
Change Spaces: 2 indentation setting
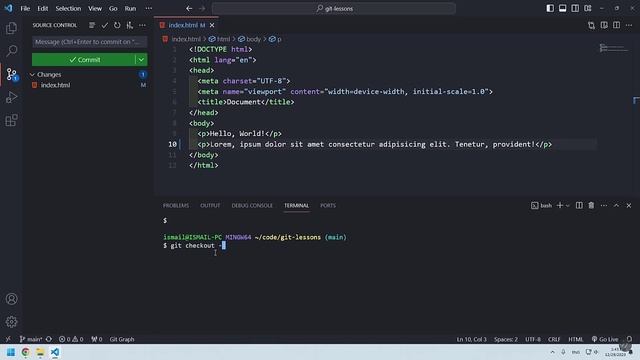505,339
